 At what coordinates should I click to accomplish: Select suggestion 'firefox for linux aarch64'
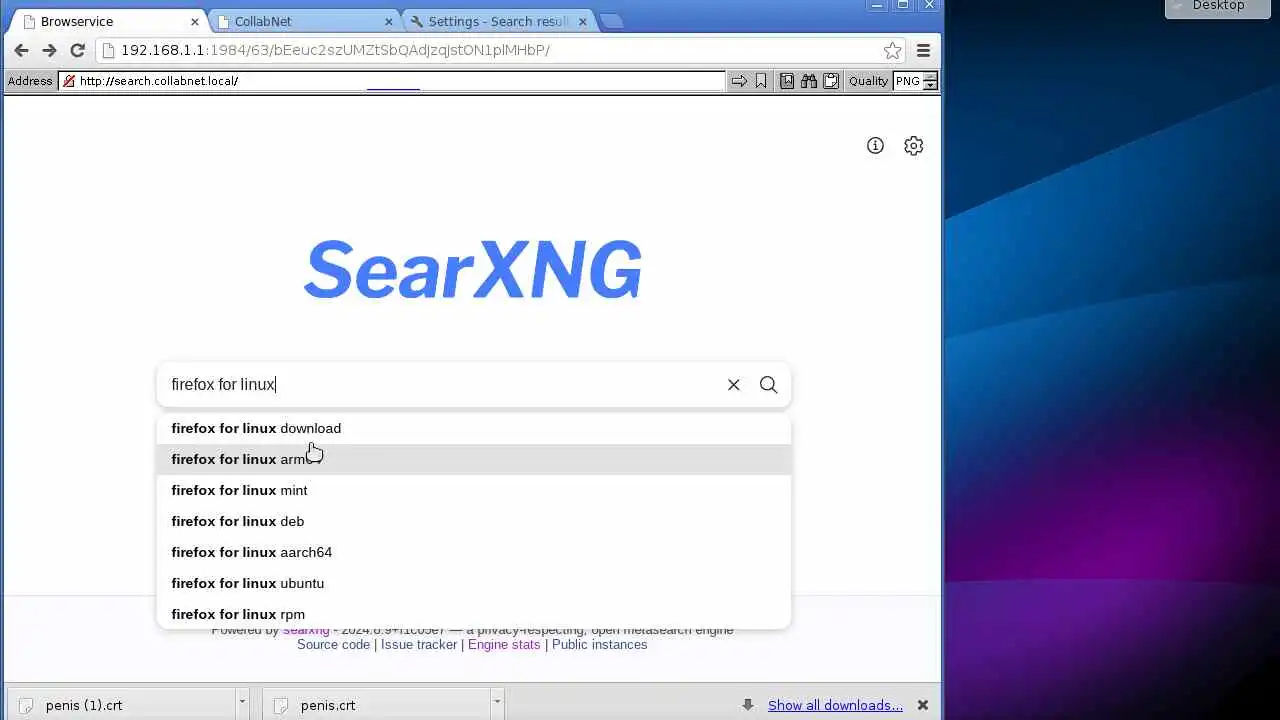click(x=474, y=552)
